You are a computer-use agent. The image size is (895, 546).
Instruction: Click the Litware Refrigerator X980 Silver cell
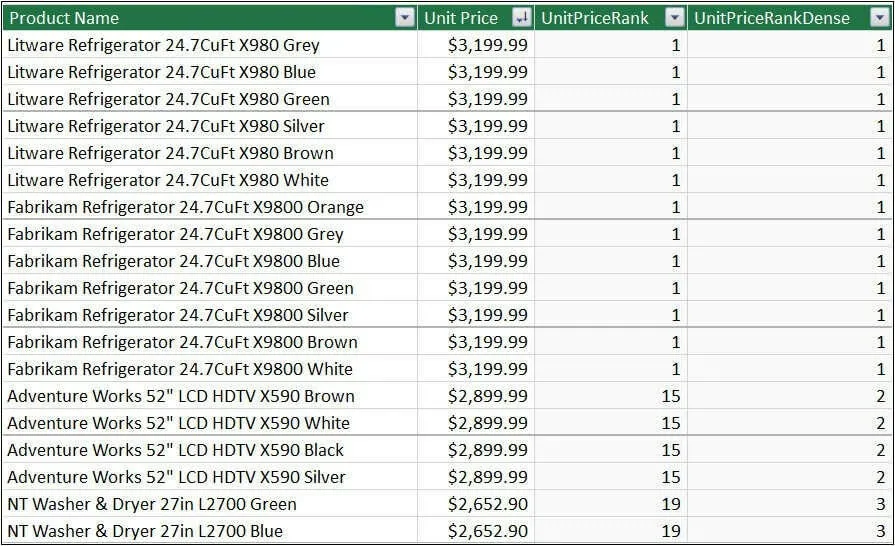coord(210,126)
